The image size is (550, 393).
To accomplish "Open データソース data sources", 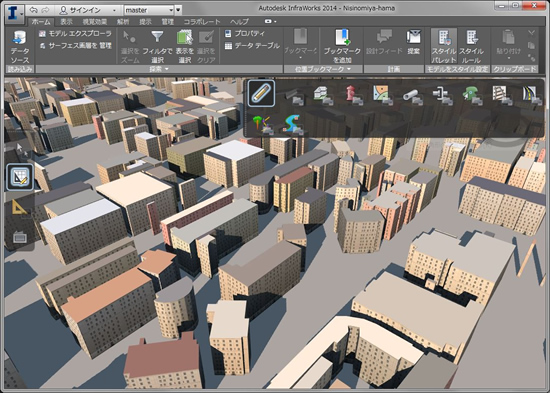I will 20,47.
